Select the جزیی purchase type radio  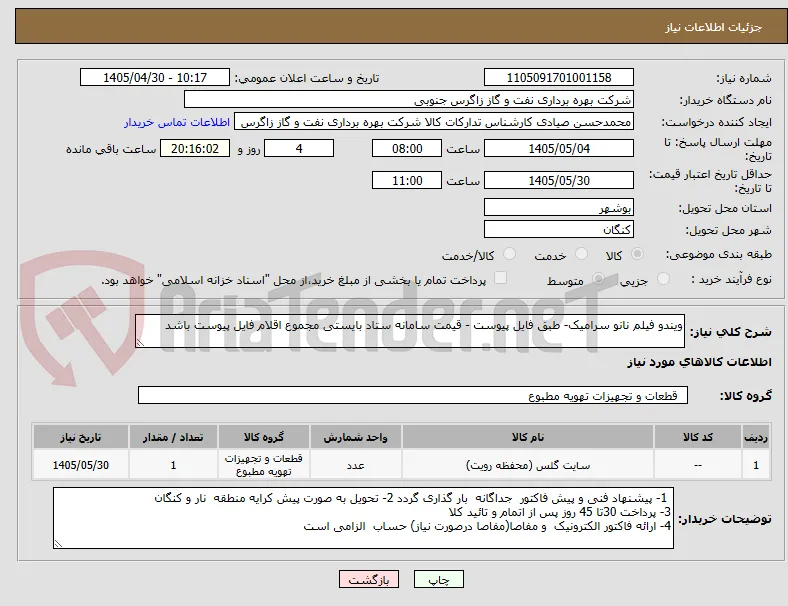(x=663, y=278)
